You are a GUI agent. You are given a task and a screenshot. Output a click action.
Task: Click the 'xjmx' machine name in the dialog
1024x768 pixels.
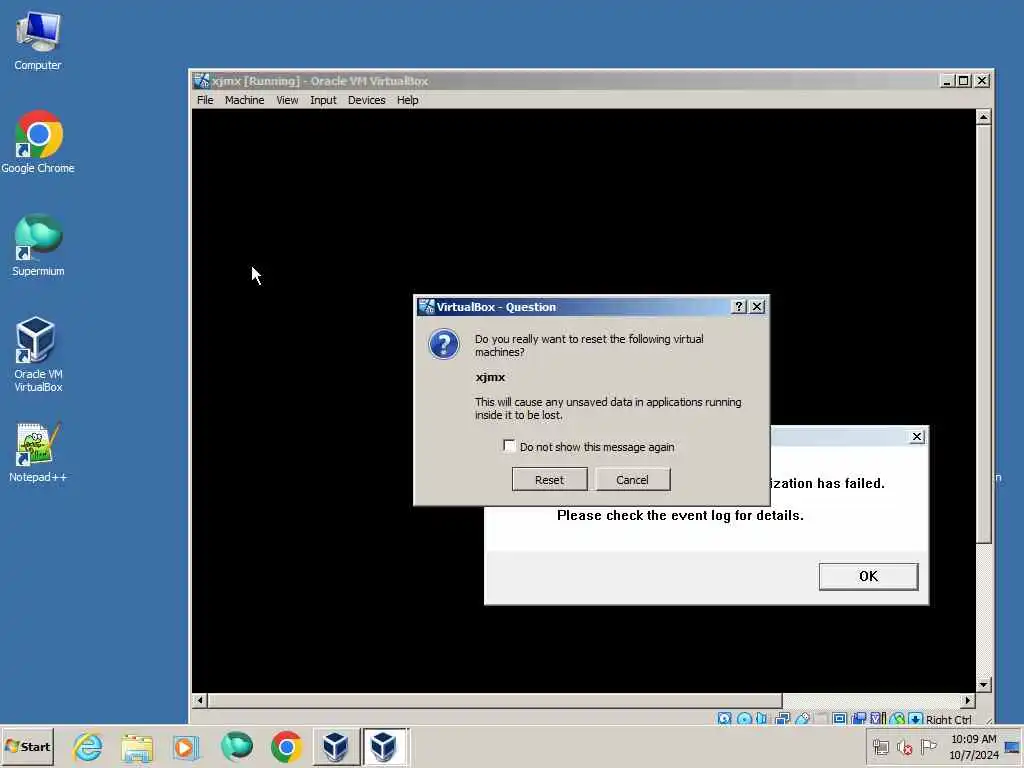coord(490,377)
